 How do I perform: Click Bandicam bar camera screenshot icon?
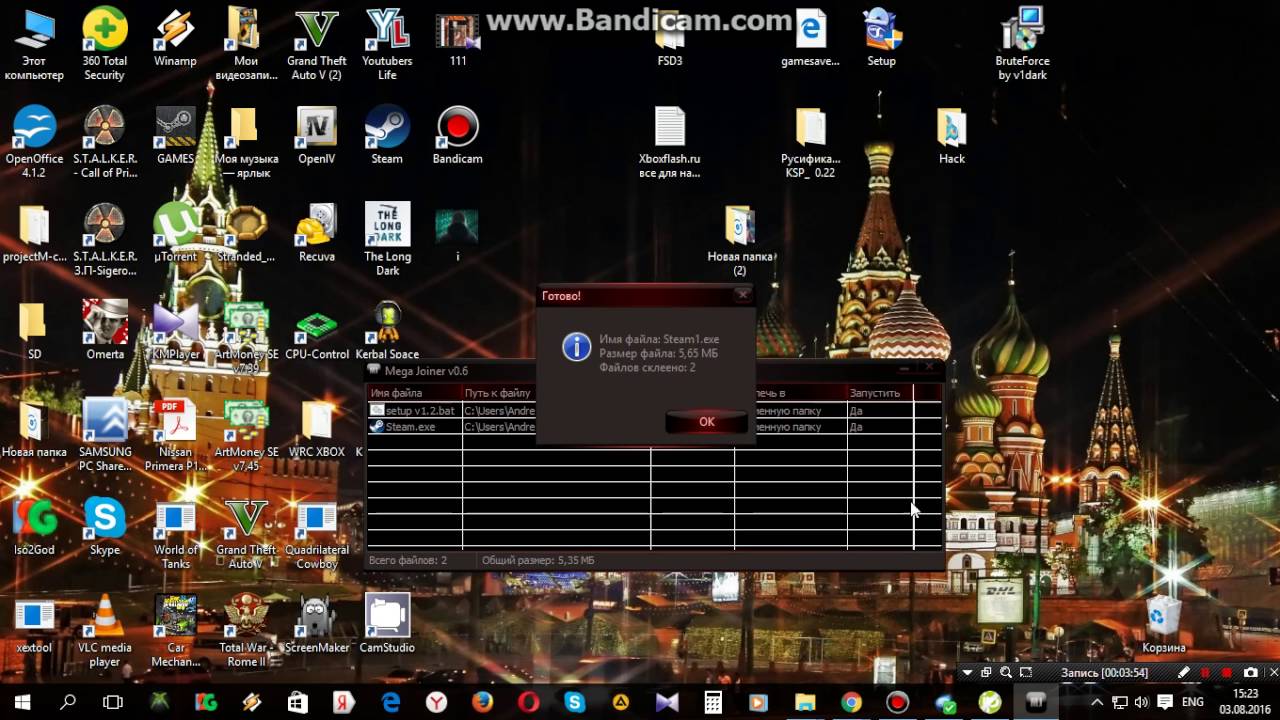[1250, 673]
